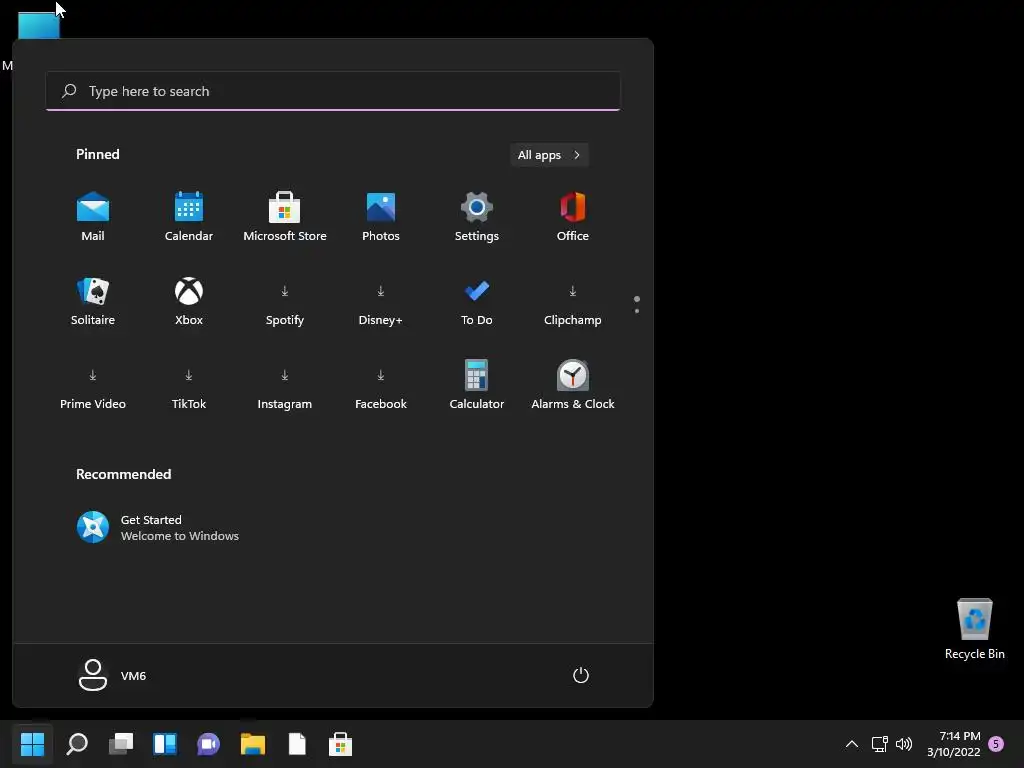Click the Type here to search box
This screenshot has height=768, width=1024.
(x=333, y=91)
